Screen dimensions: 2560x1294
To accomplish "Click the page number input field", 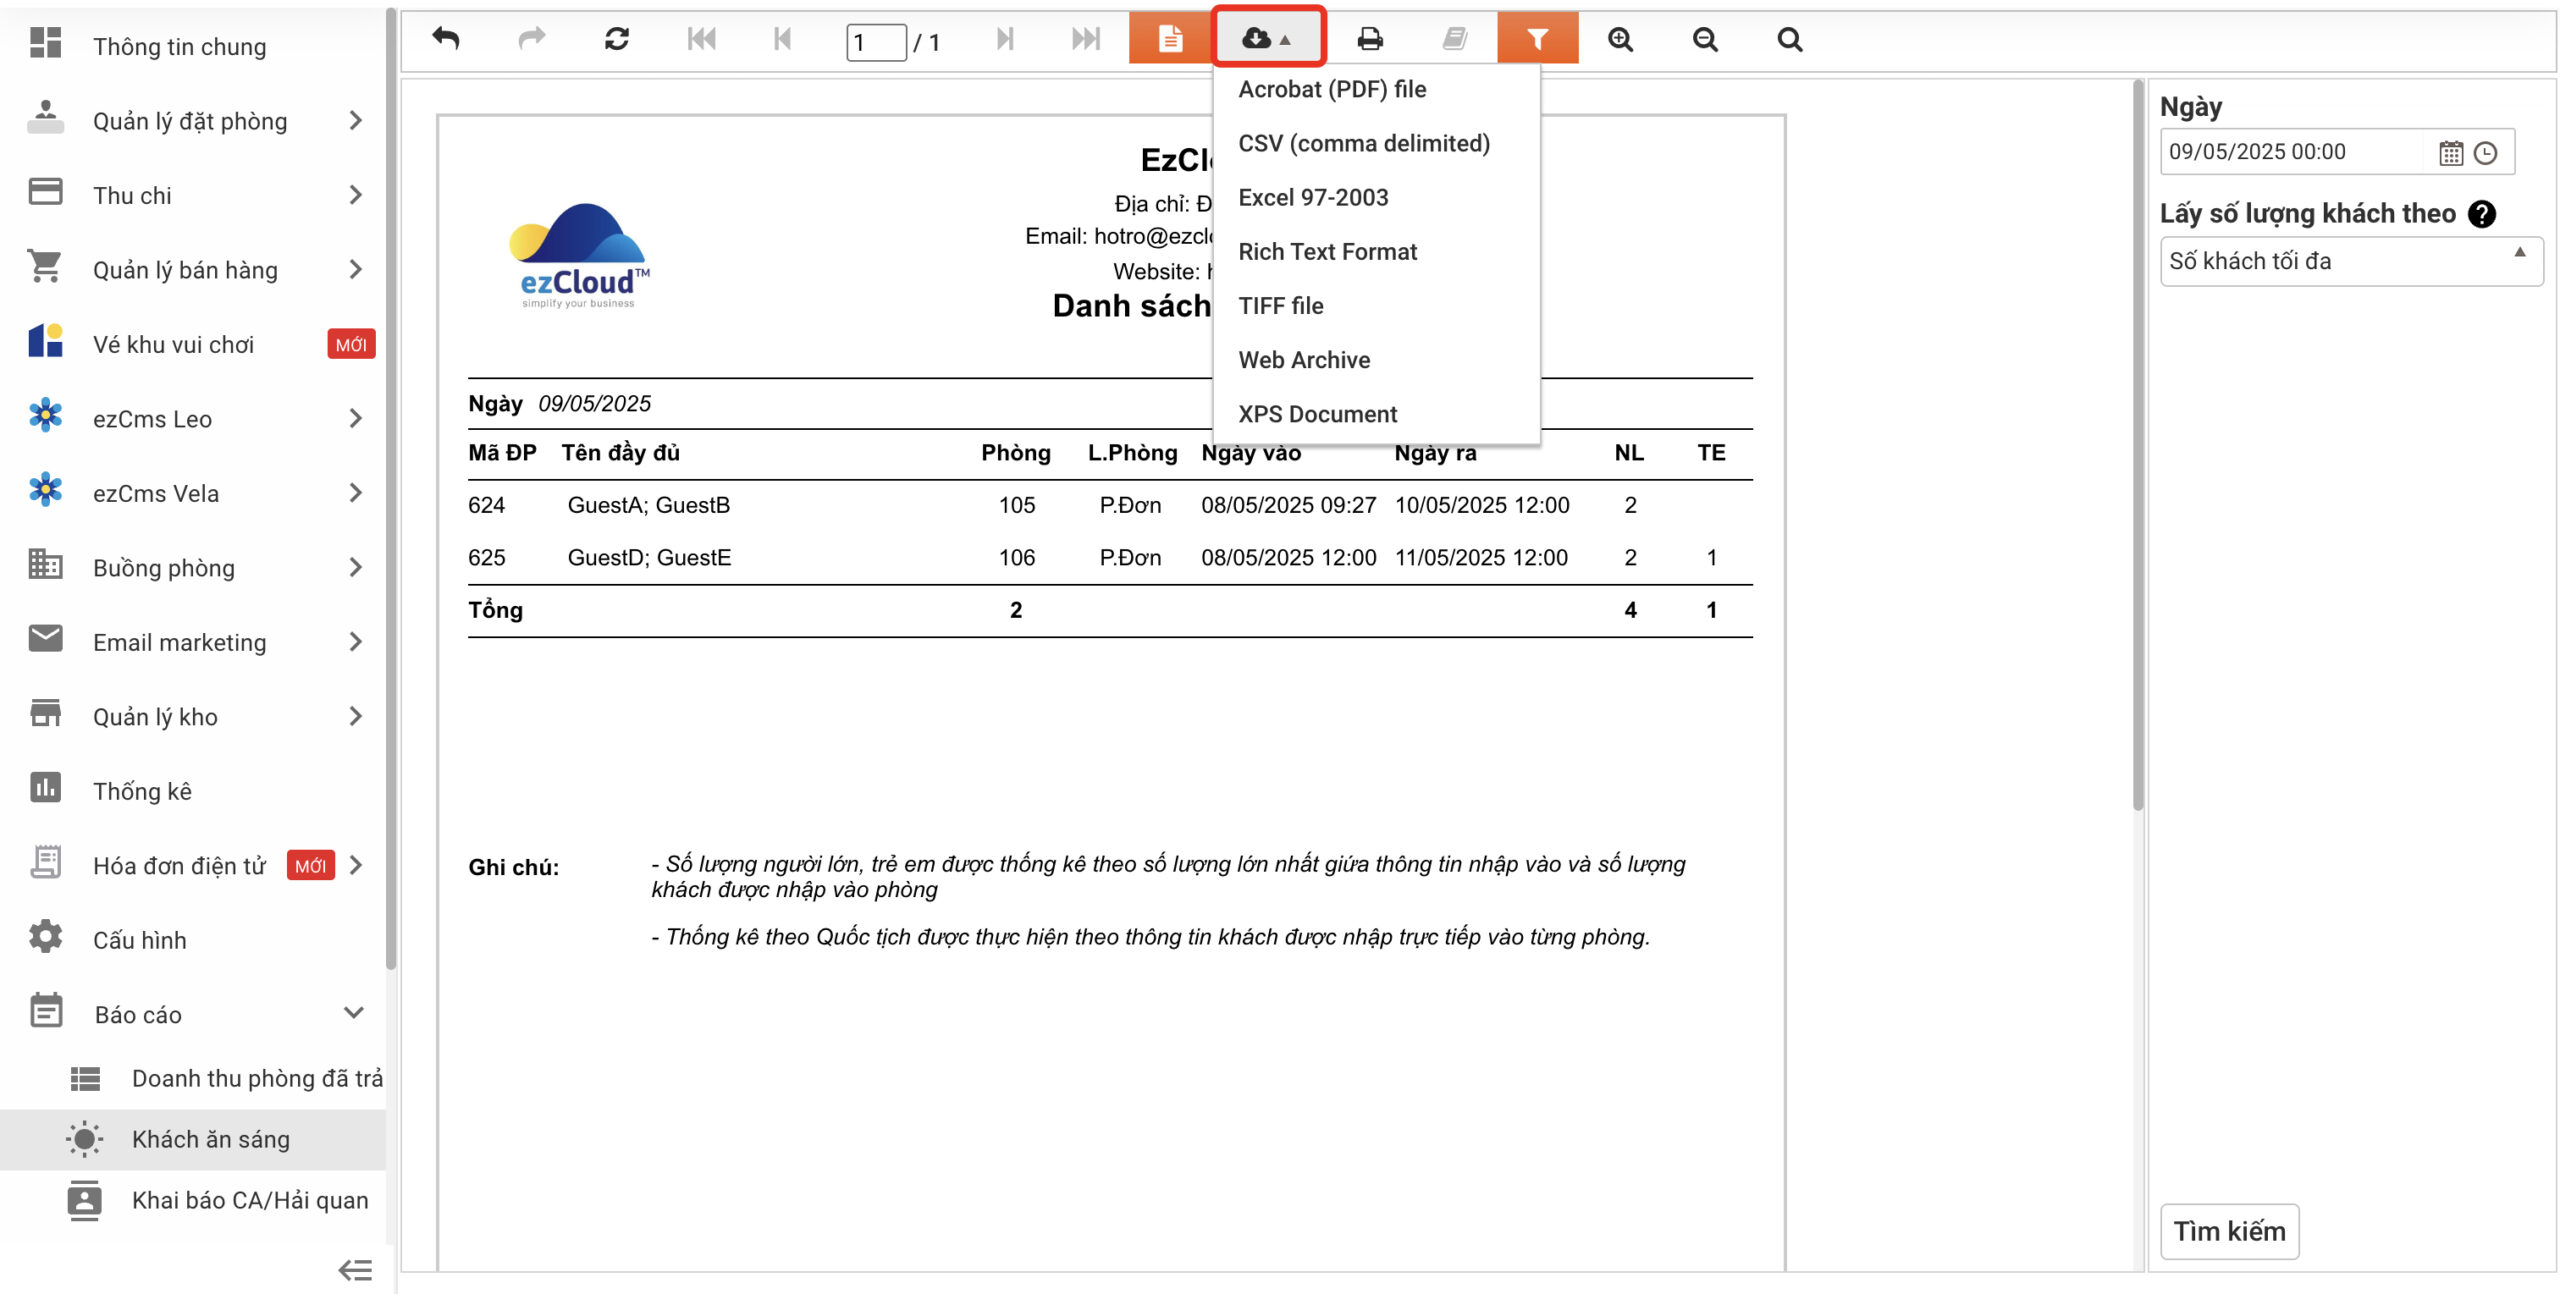I will coord(875,42).
